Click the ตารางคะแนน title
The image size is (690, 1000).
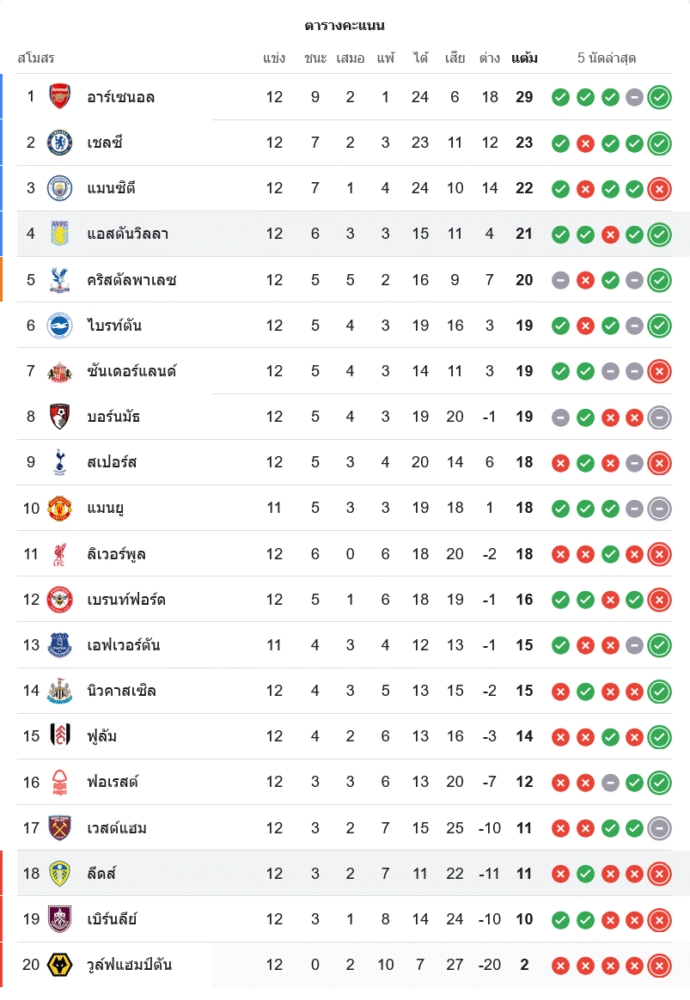tap(345, 25)
